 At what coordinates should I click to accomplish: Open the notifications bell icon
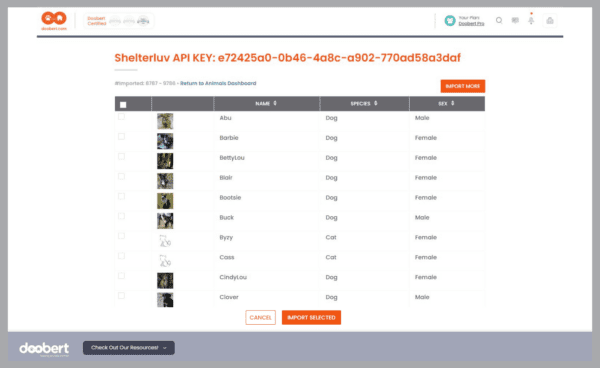531,21
